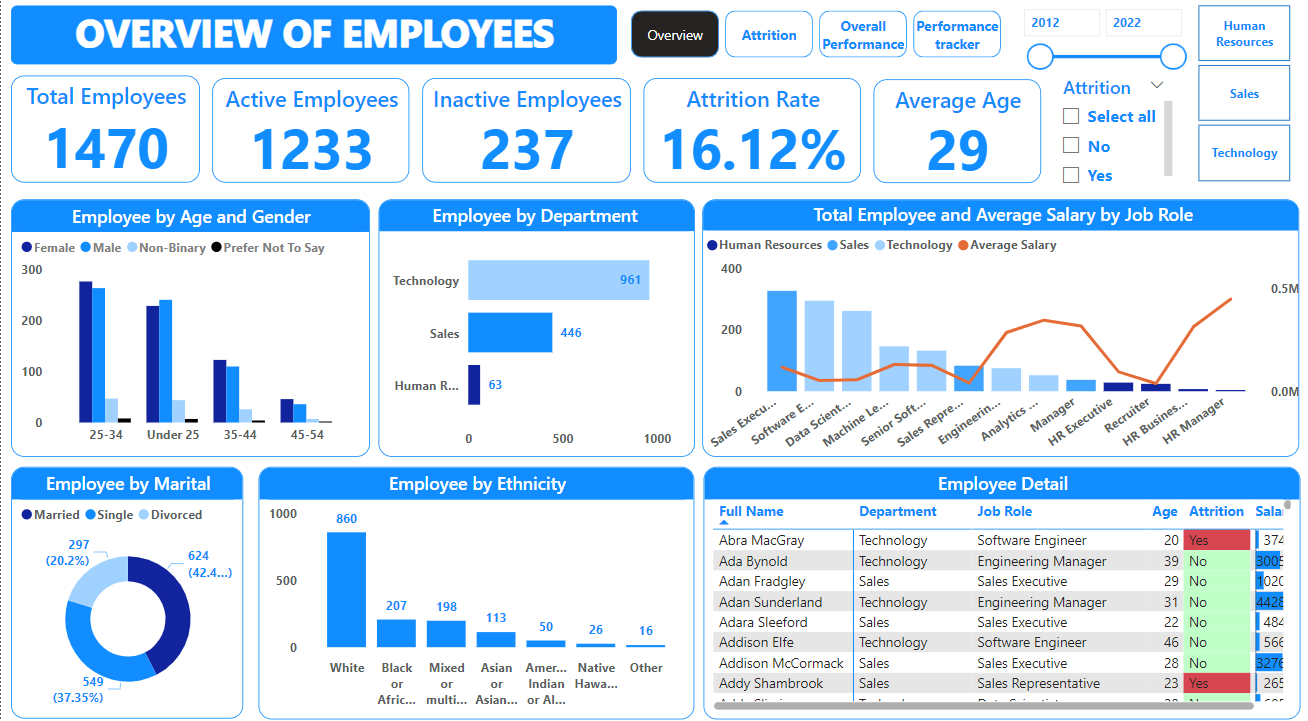Screen dimensions: 1308x721
Task: Click the 2012 start year field
Action: 1061,22
